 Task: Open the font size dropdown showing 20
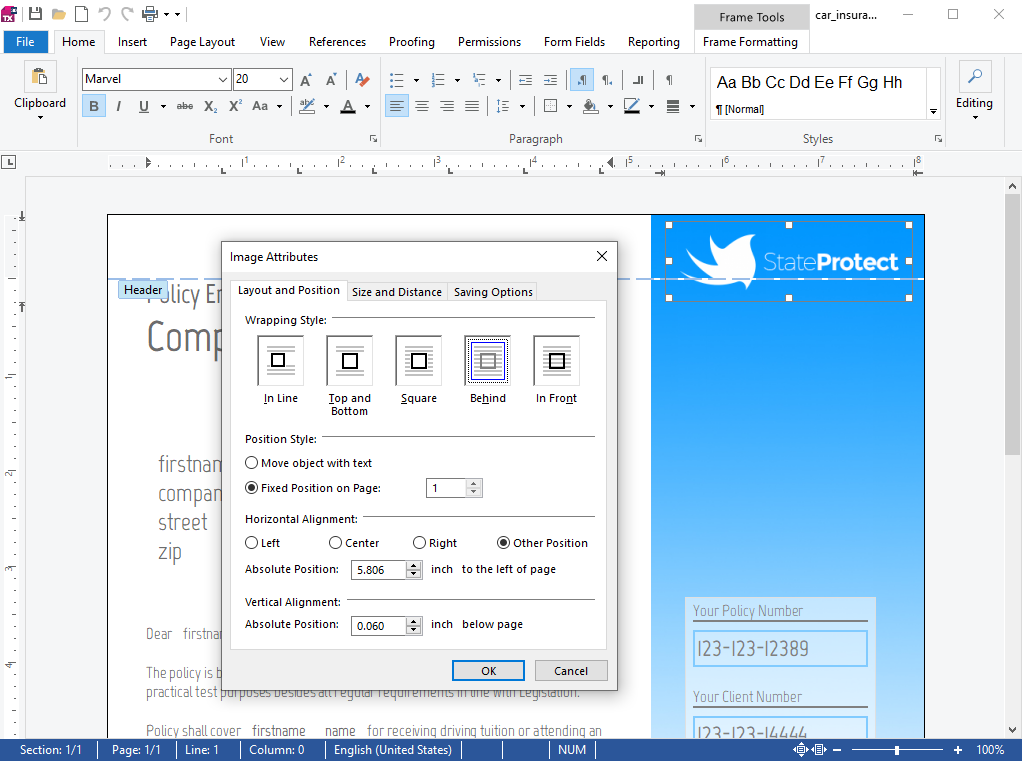pyautogui.click(x=284, y=79)
